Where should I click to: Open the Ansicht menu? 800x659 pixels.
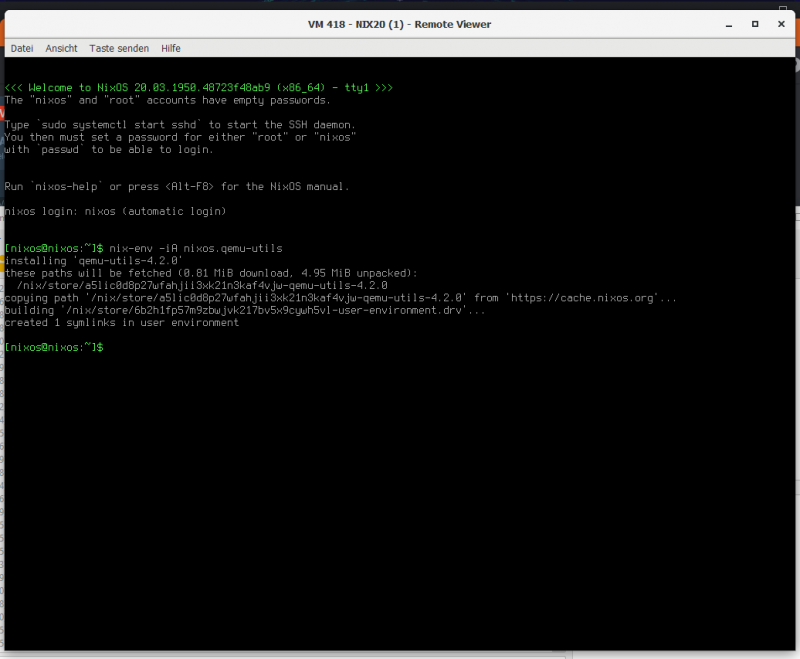point(61,48)
